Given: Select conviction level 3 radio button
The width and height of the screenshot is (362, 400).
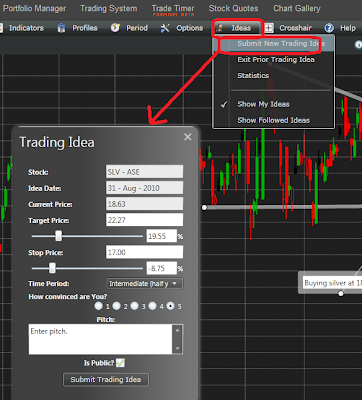Looking at the screenshot, I should point(134,306).
